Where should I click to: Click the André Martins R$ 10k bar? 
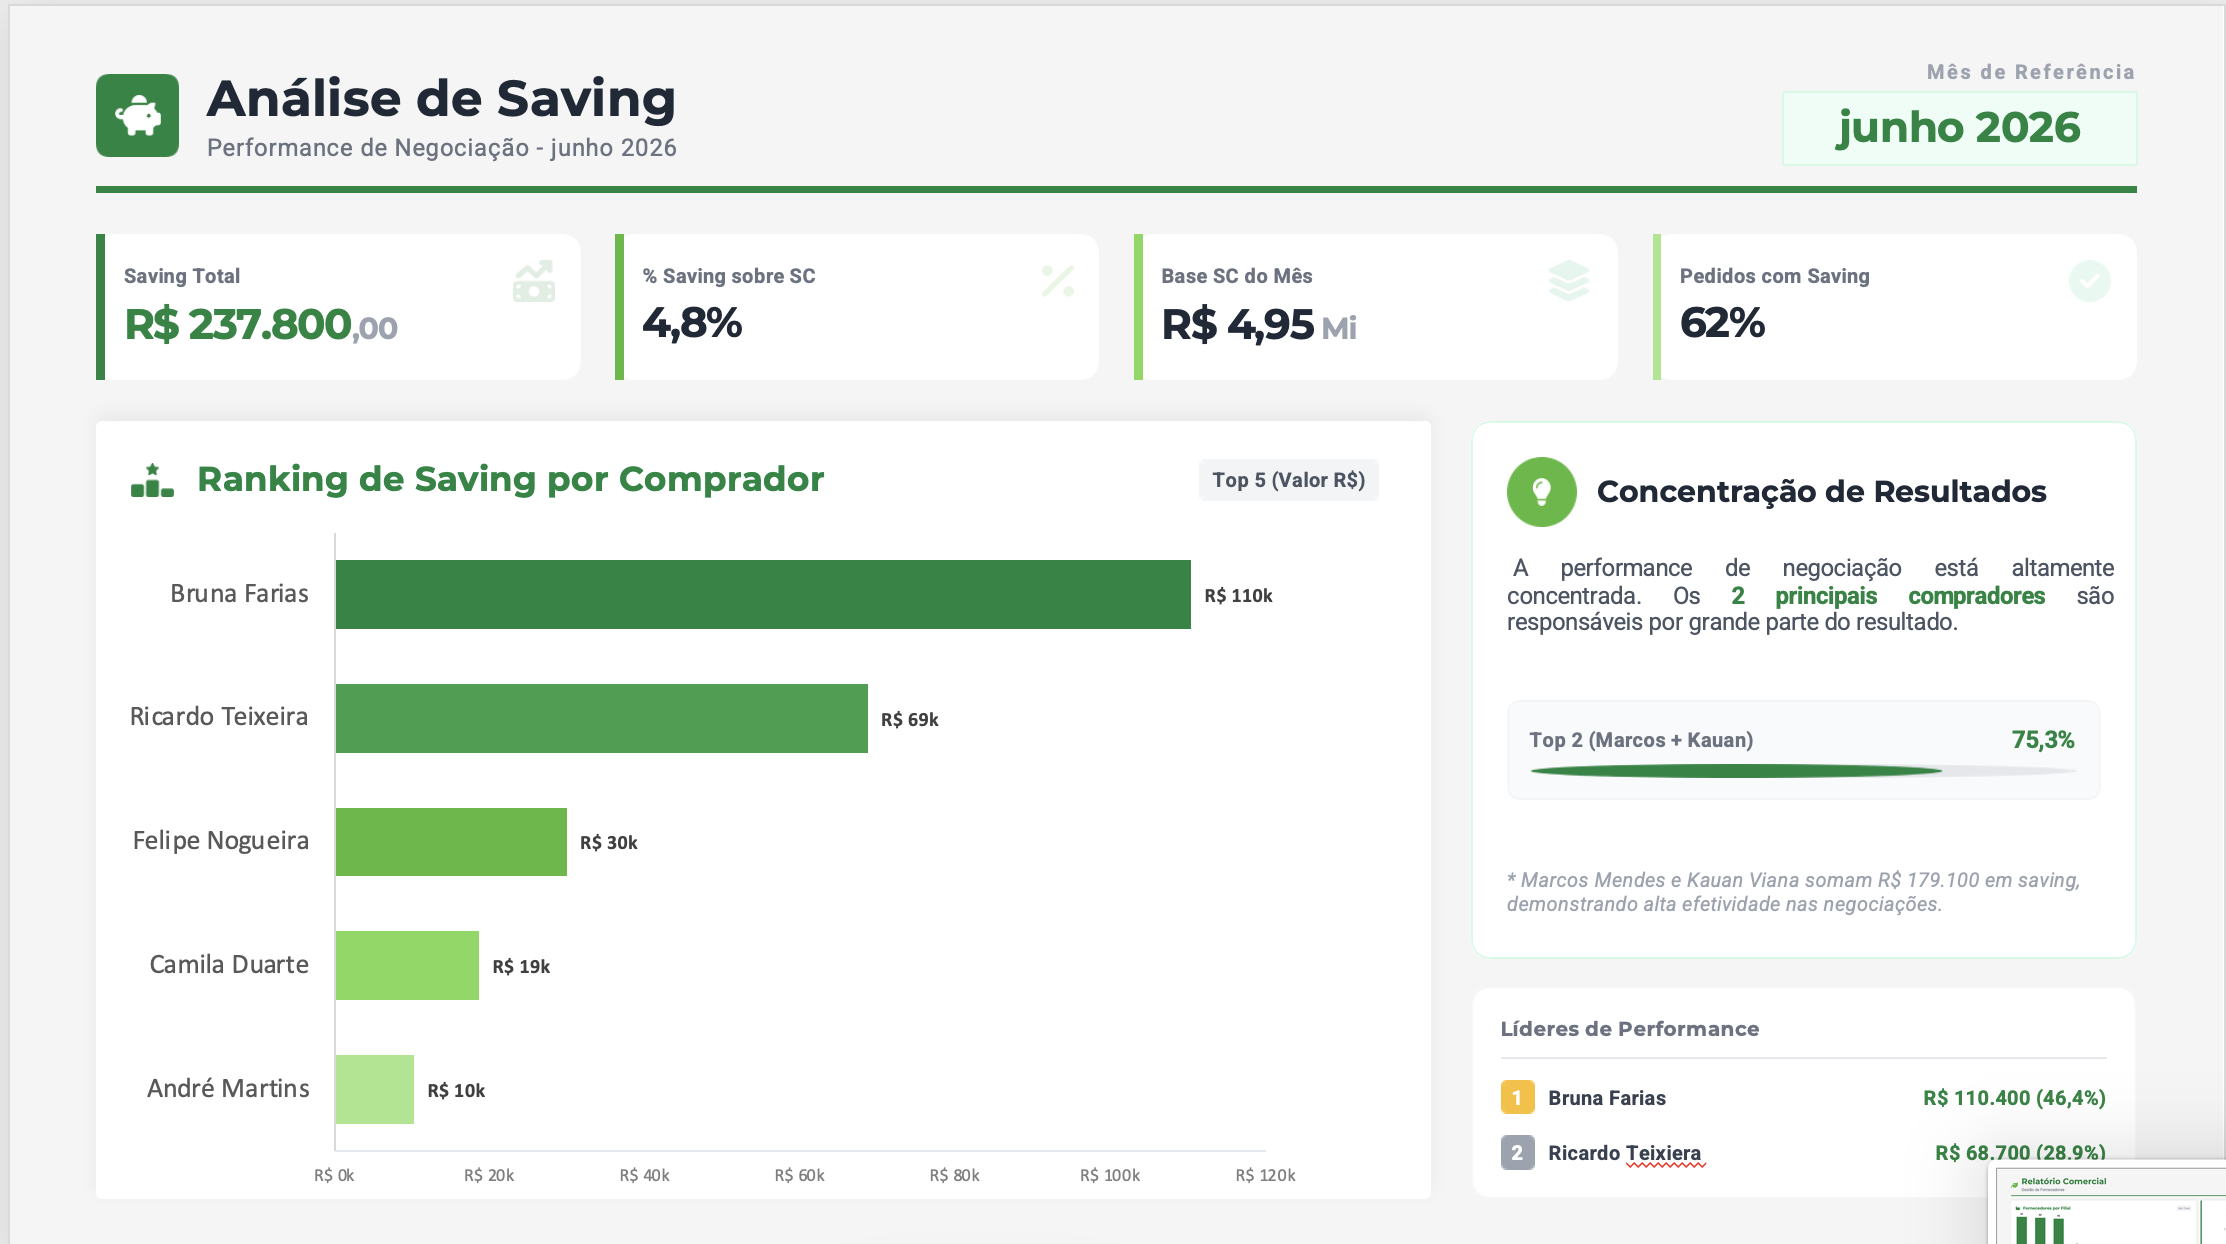click(375, 1089)
